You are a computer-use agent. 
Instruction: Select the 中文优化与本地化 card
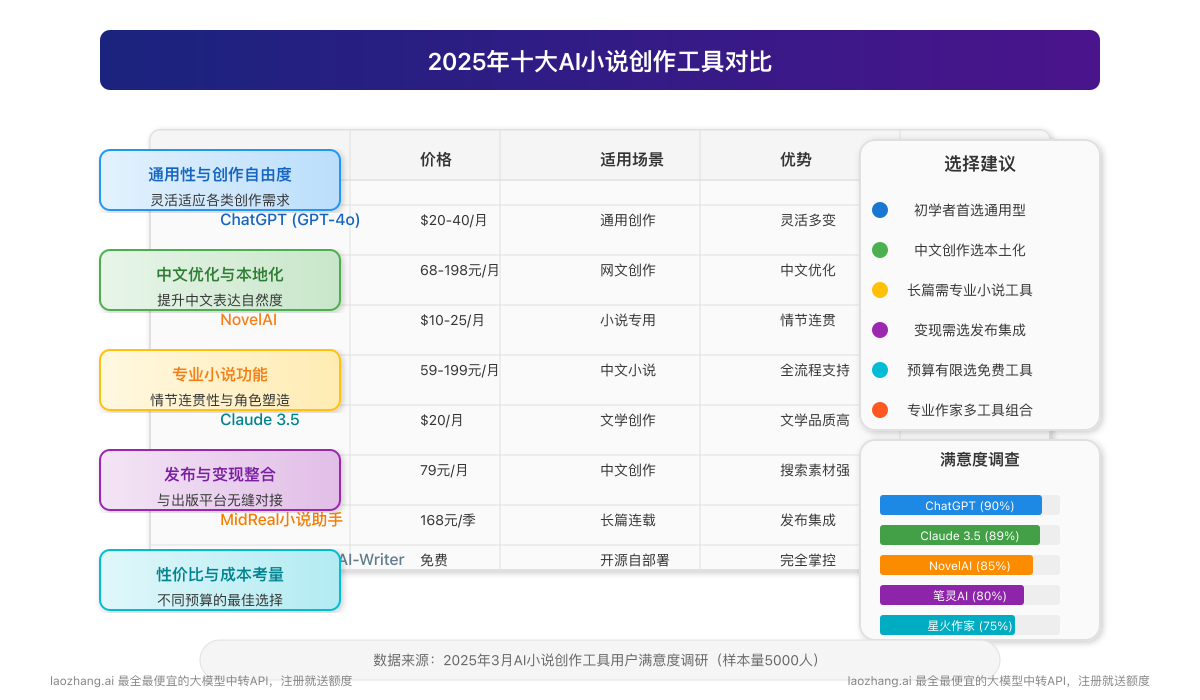(x=220, y=280)
